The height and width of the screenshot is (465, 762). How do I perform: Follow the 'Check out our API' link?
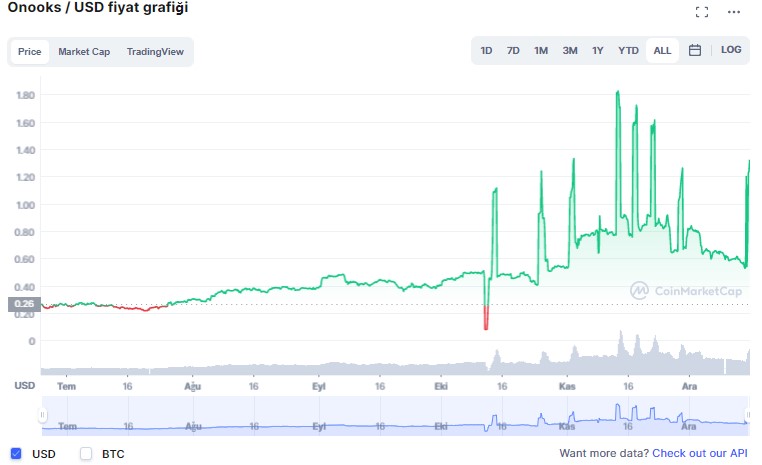(700, 453)
